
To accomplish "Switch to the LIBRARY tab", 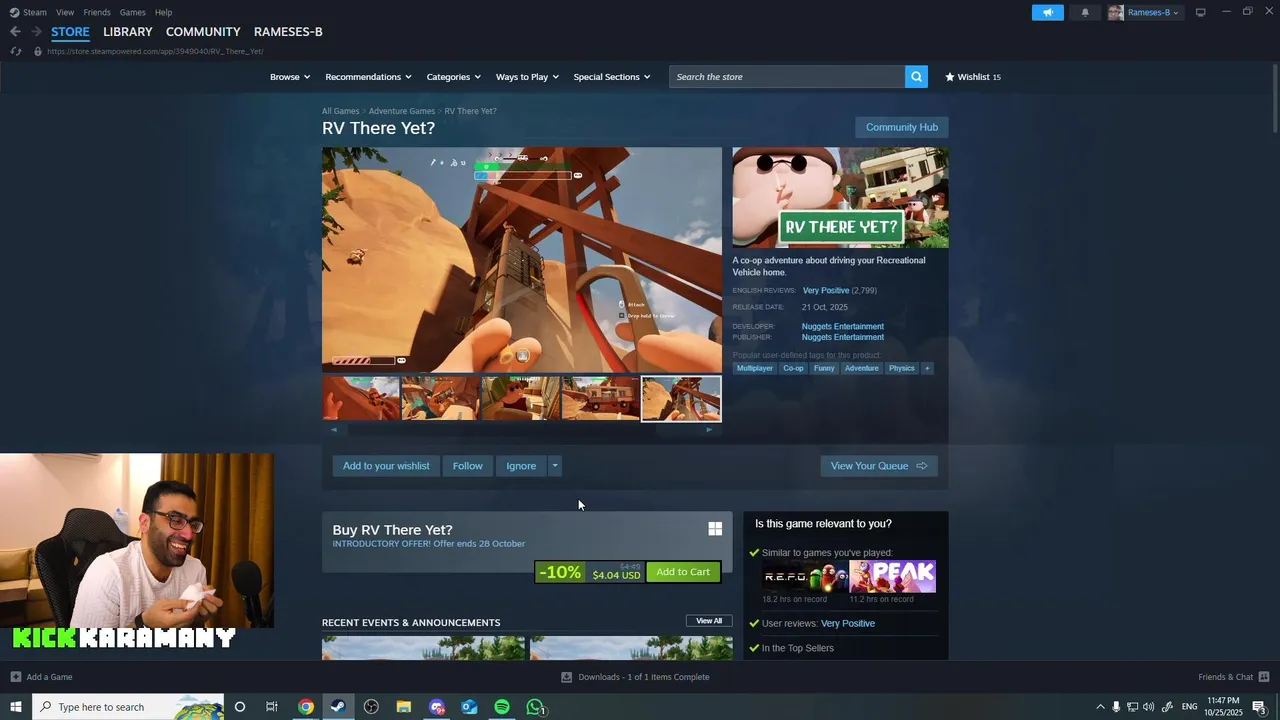I will (128, 32).
